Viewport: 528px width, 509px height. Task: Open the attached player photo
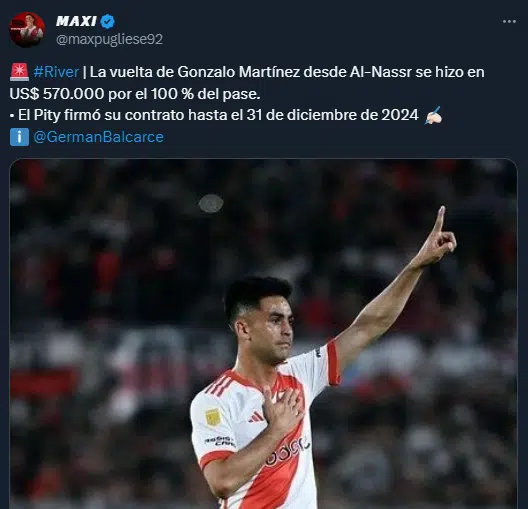[263, 334]
